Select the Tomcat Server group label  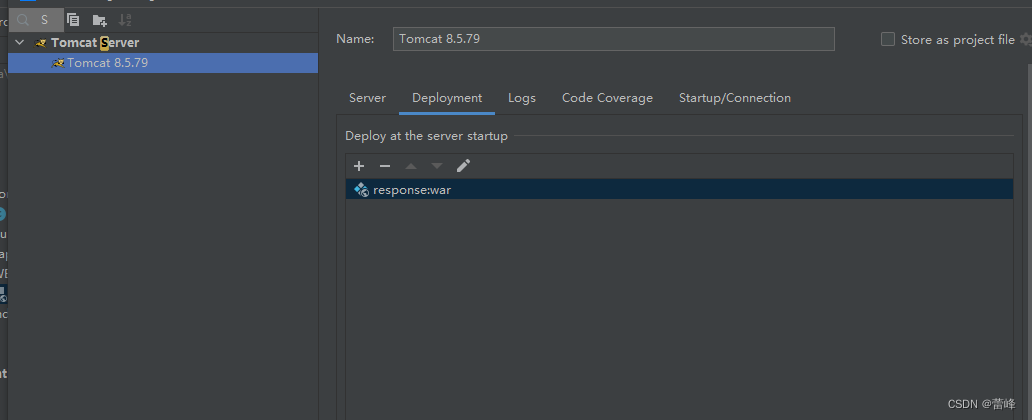tap(95, 43)
